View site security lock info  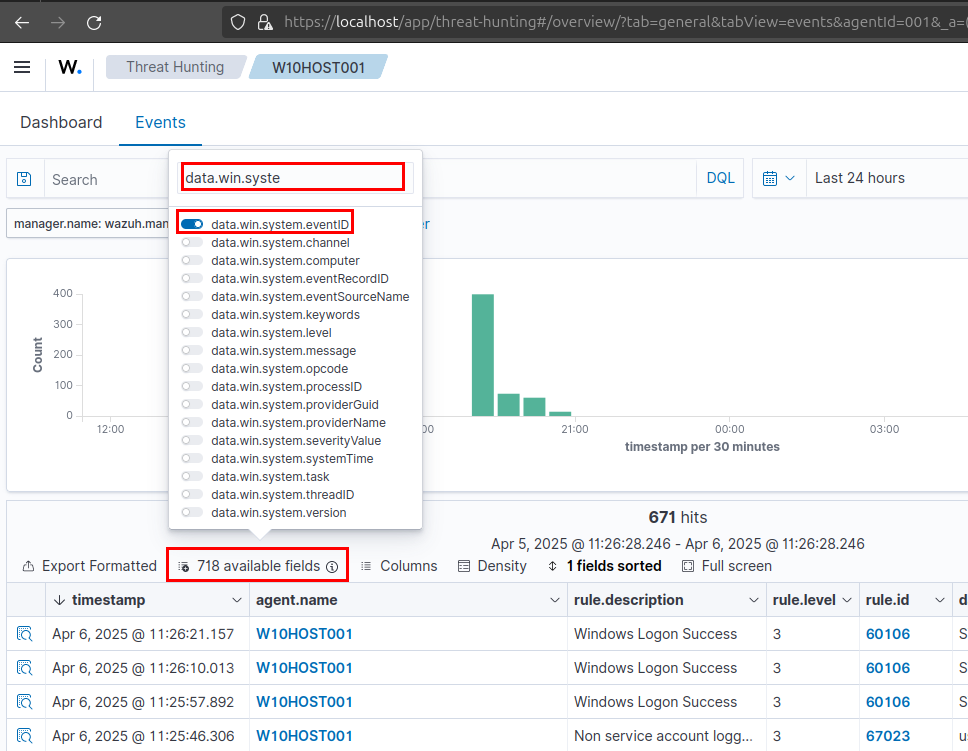pyautogui.click(x=265, y=23)
